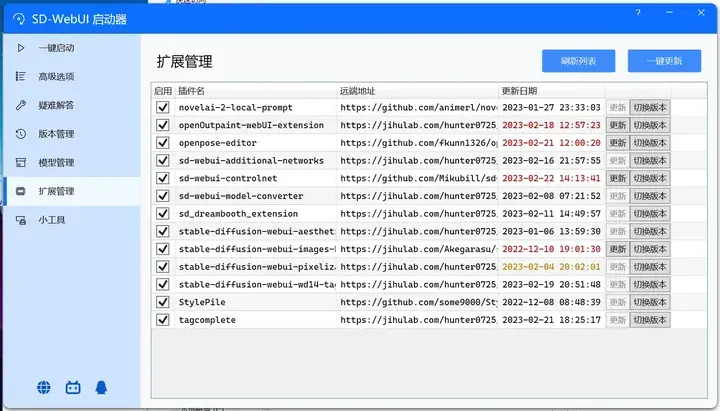Open the globe website icon

44,388
